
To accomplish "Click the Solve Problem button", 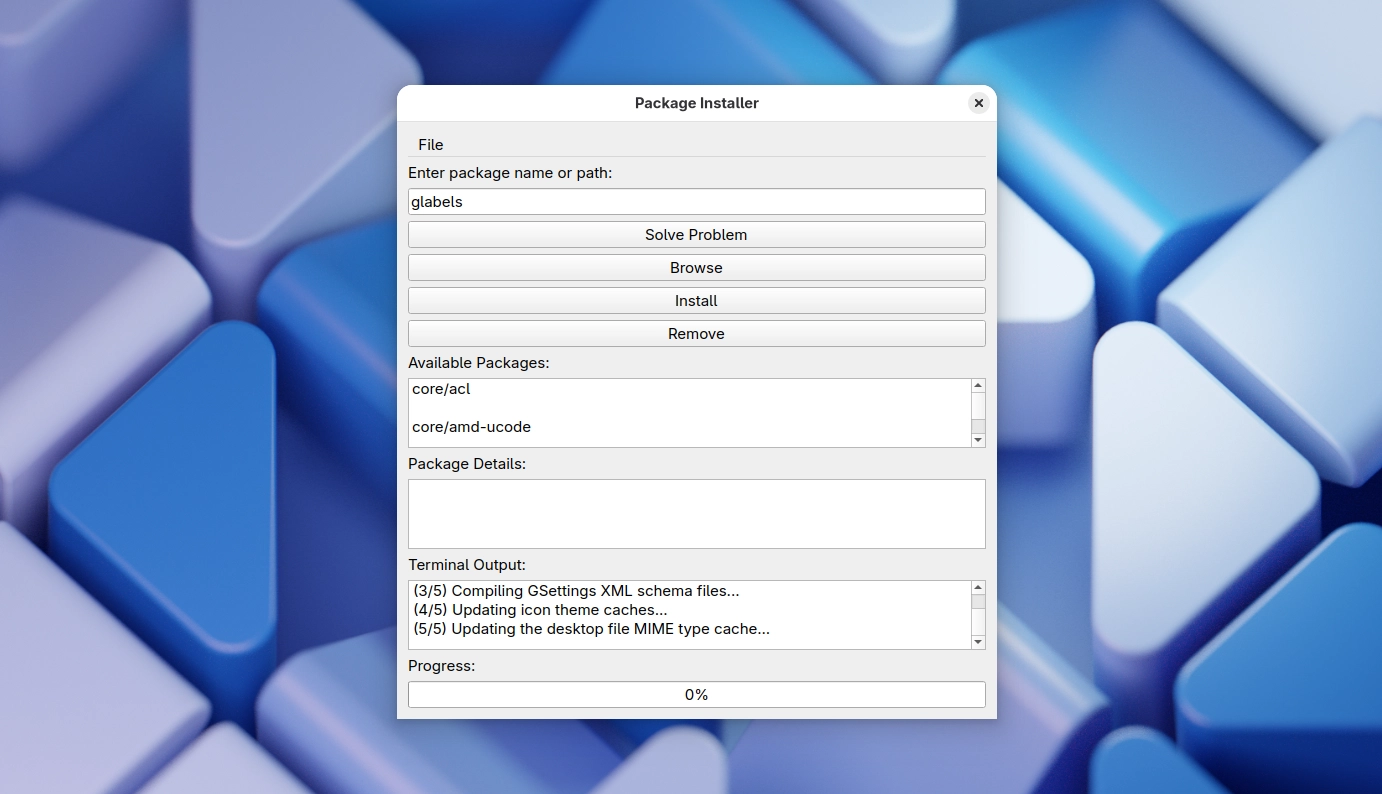I will 696,234.
